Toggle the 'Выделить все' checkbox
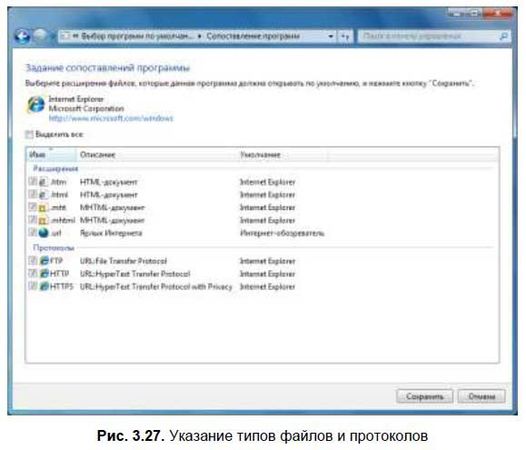 29,135
